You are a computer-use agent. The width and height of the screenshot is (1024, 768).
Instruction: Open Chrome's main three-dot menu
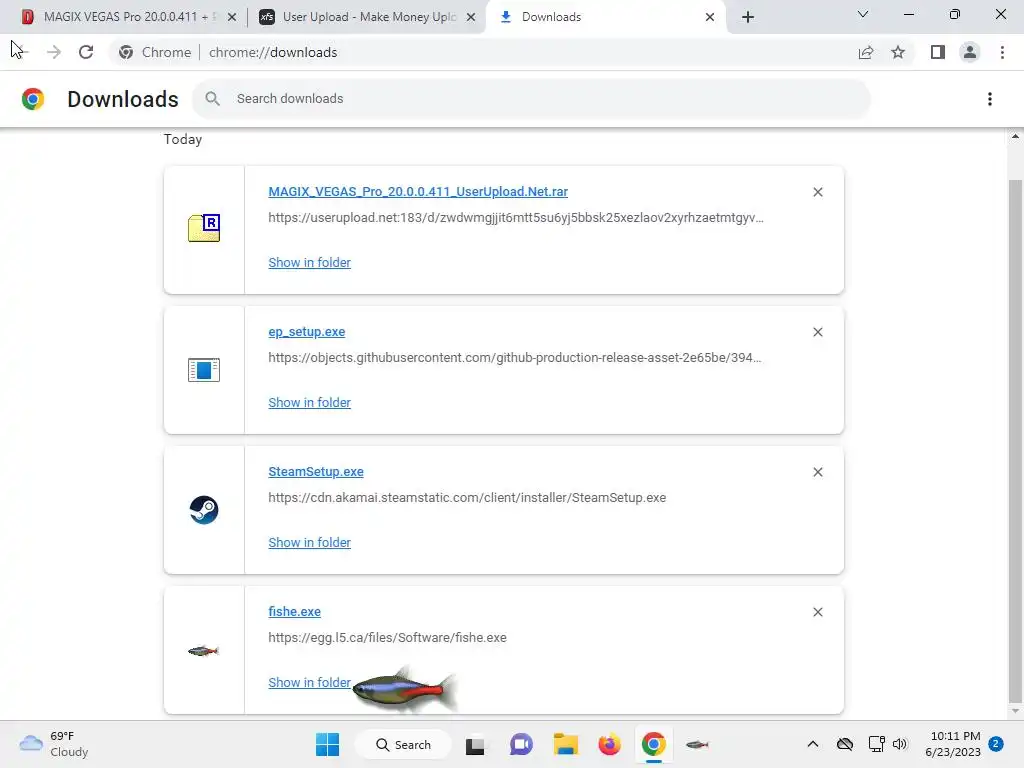1002,52
